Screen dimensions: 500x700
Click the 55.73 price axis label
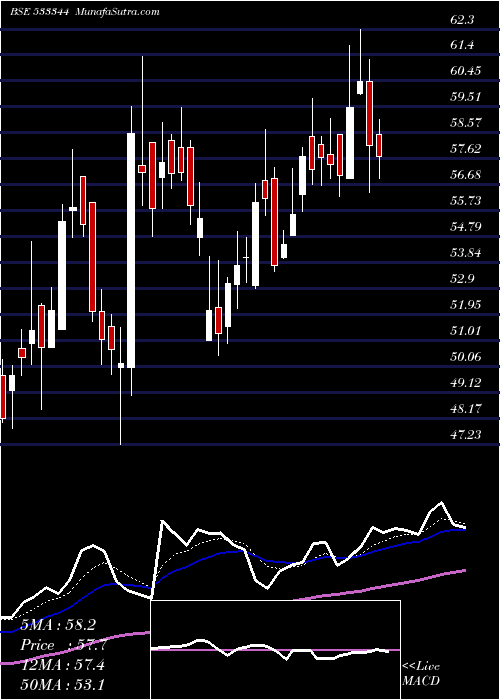[467, 200]
